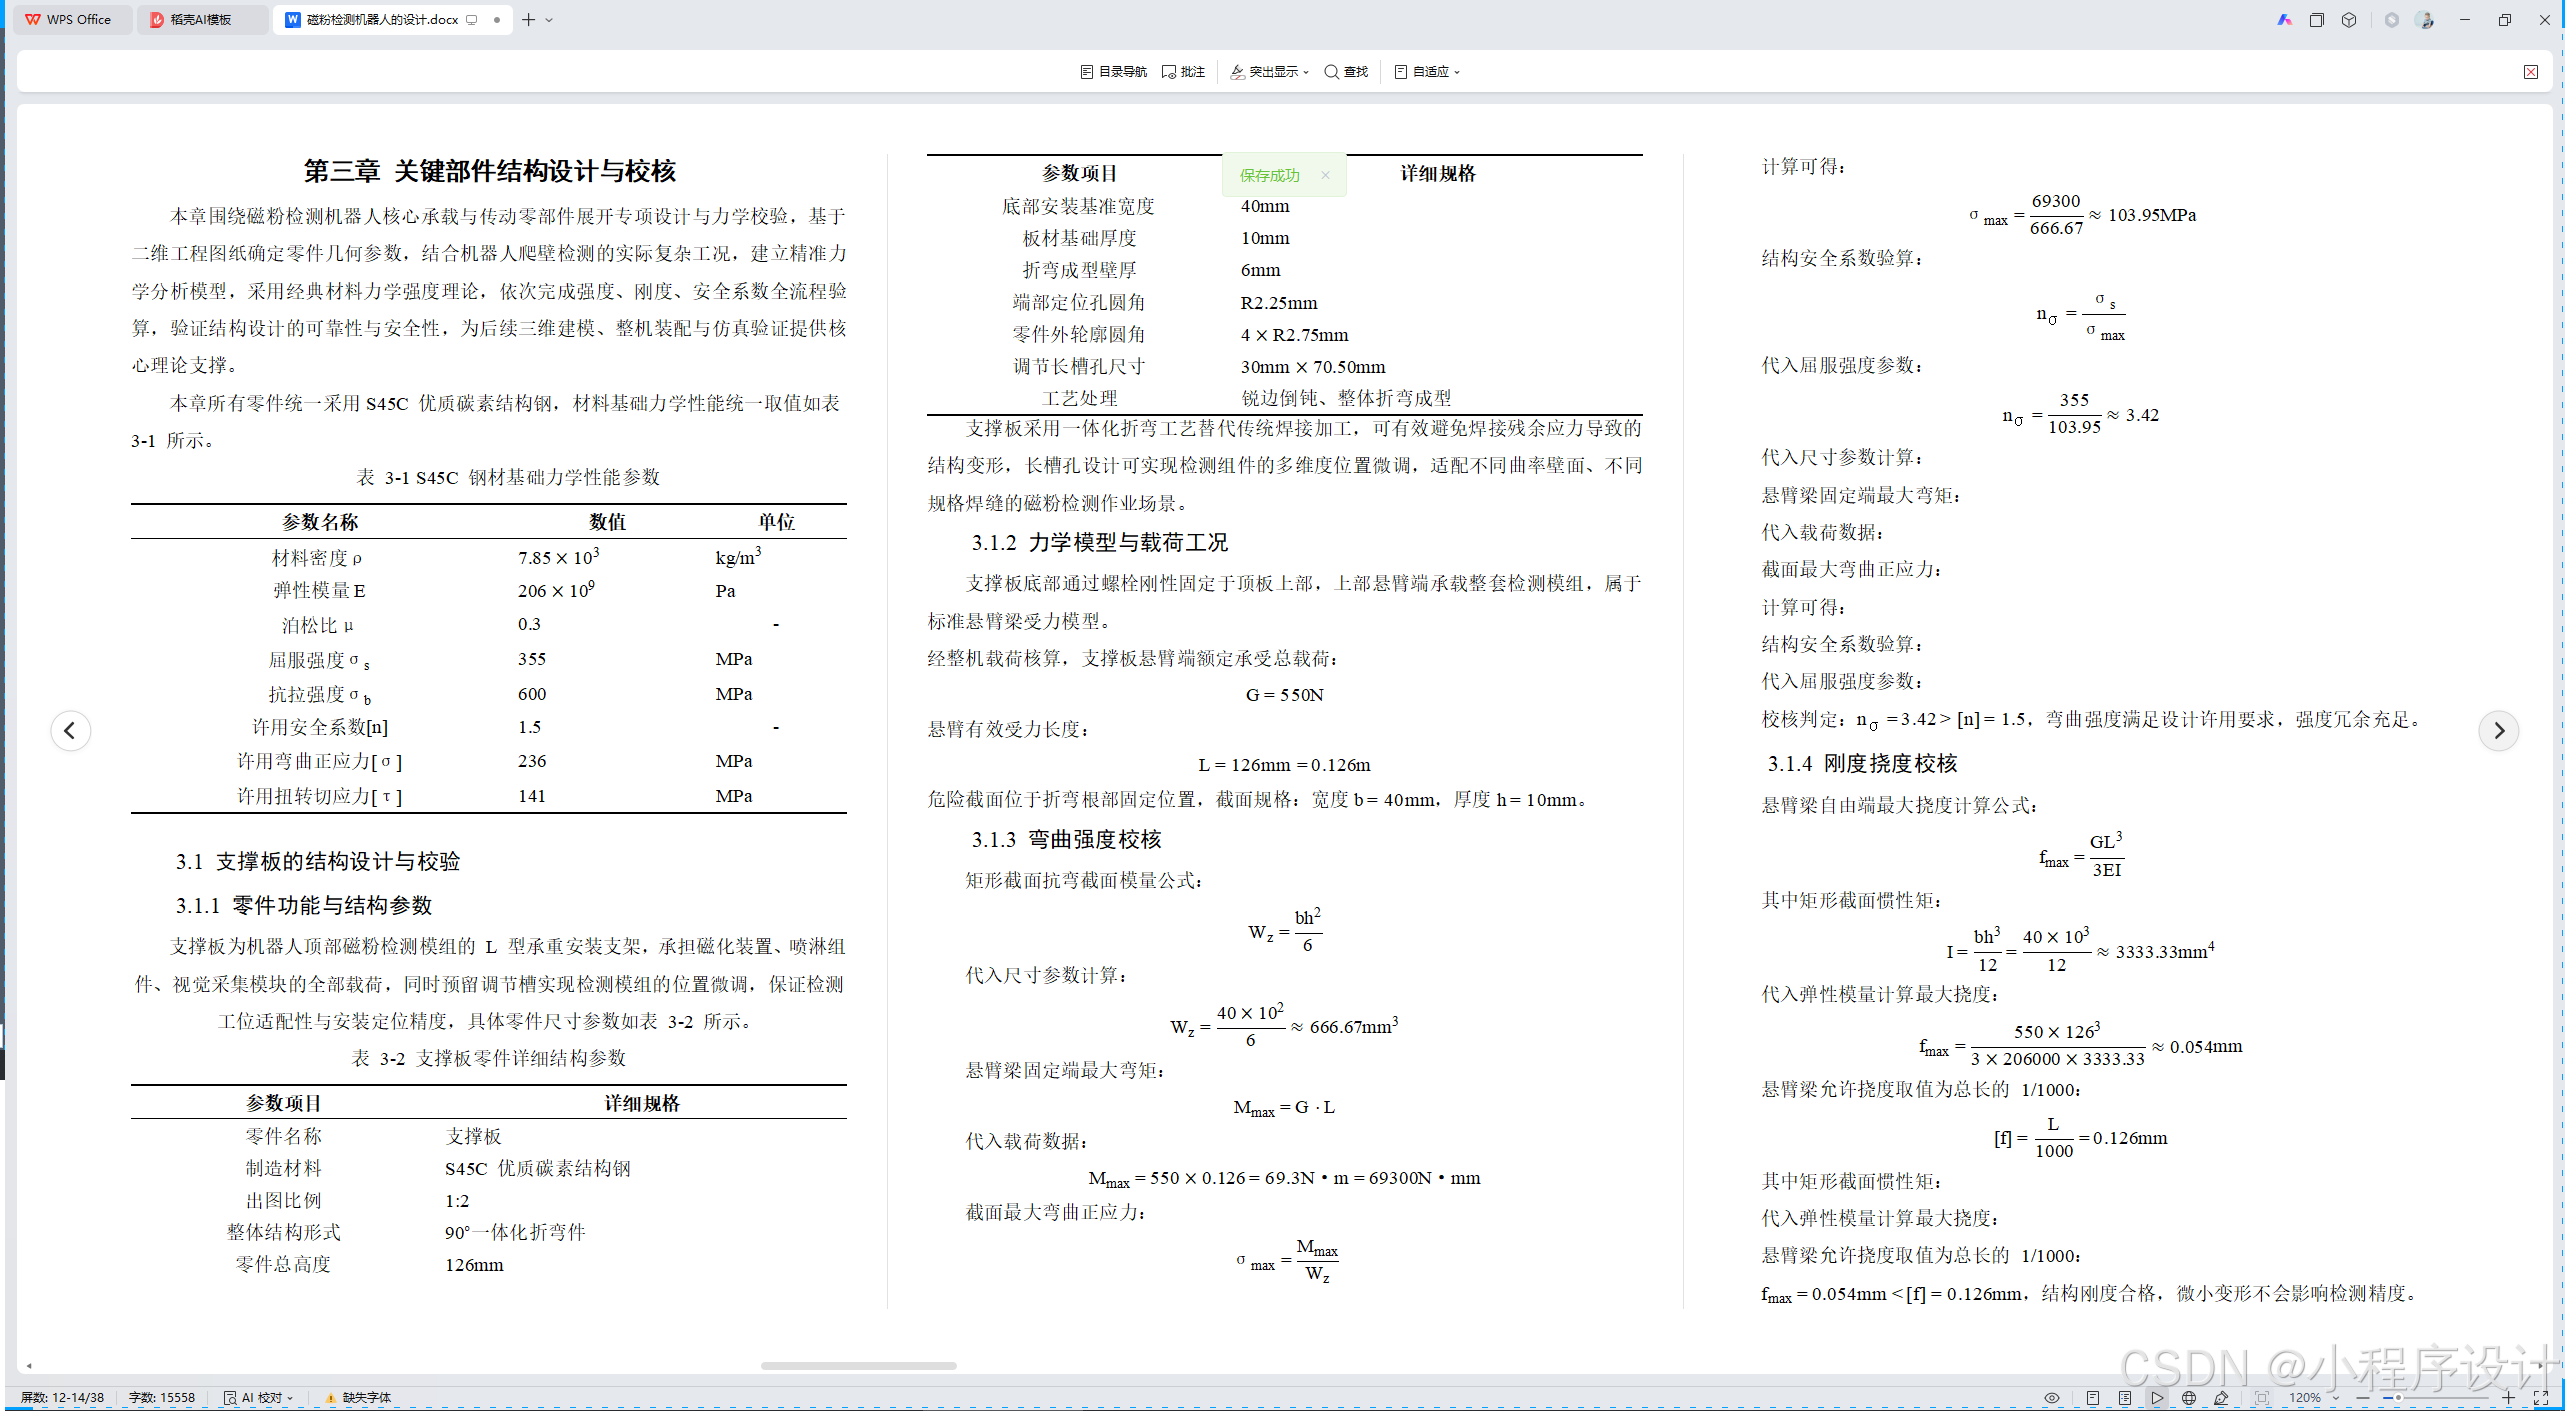Image resolution: width=2565 pixels, height=1411 pixels.
Task: Click the section heading 3.1.4 刚度挠度校核
Action: [1862, 763]
